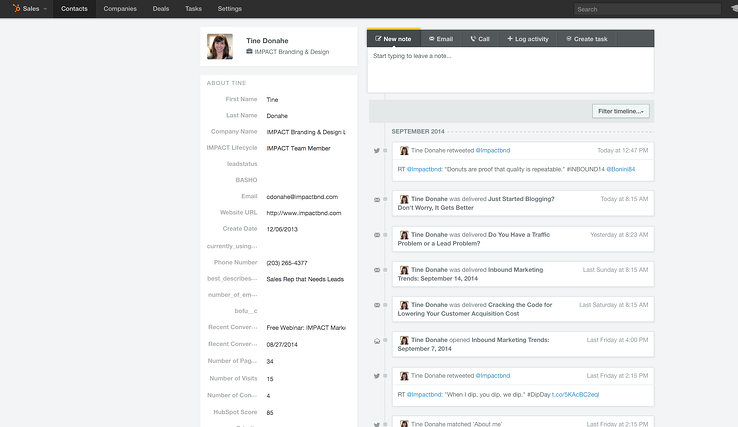Open IMPACT Branding & Design company link

click(292, 52)
